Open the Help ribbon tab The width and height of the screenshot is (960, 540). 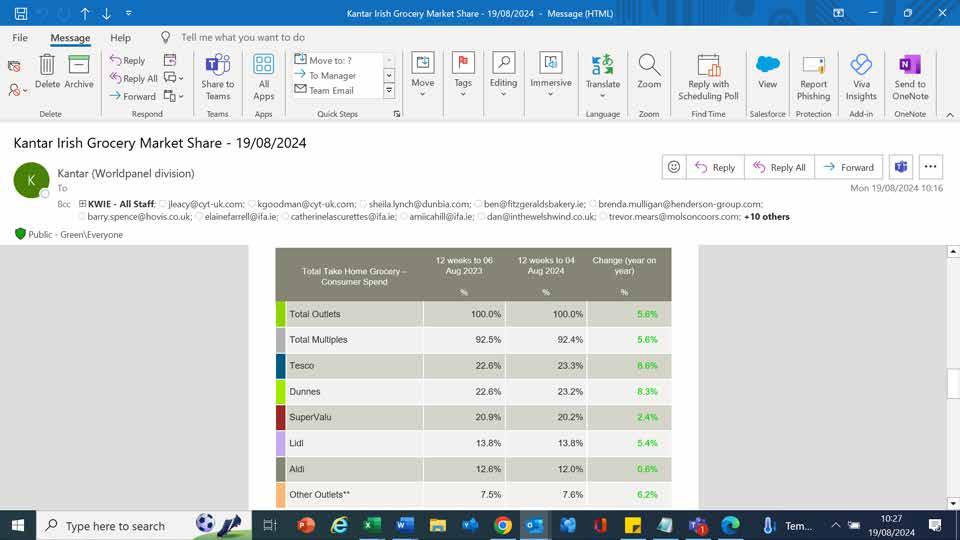[121, 37]
